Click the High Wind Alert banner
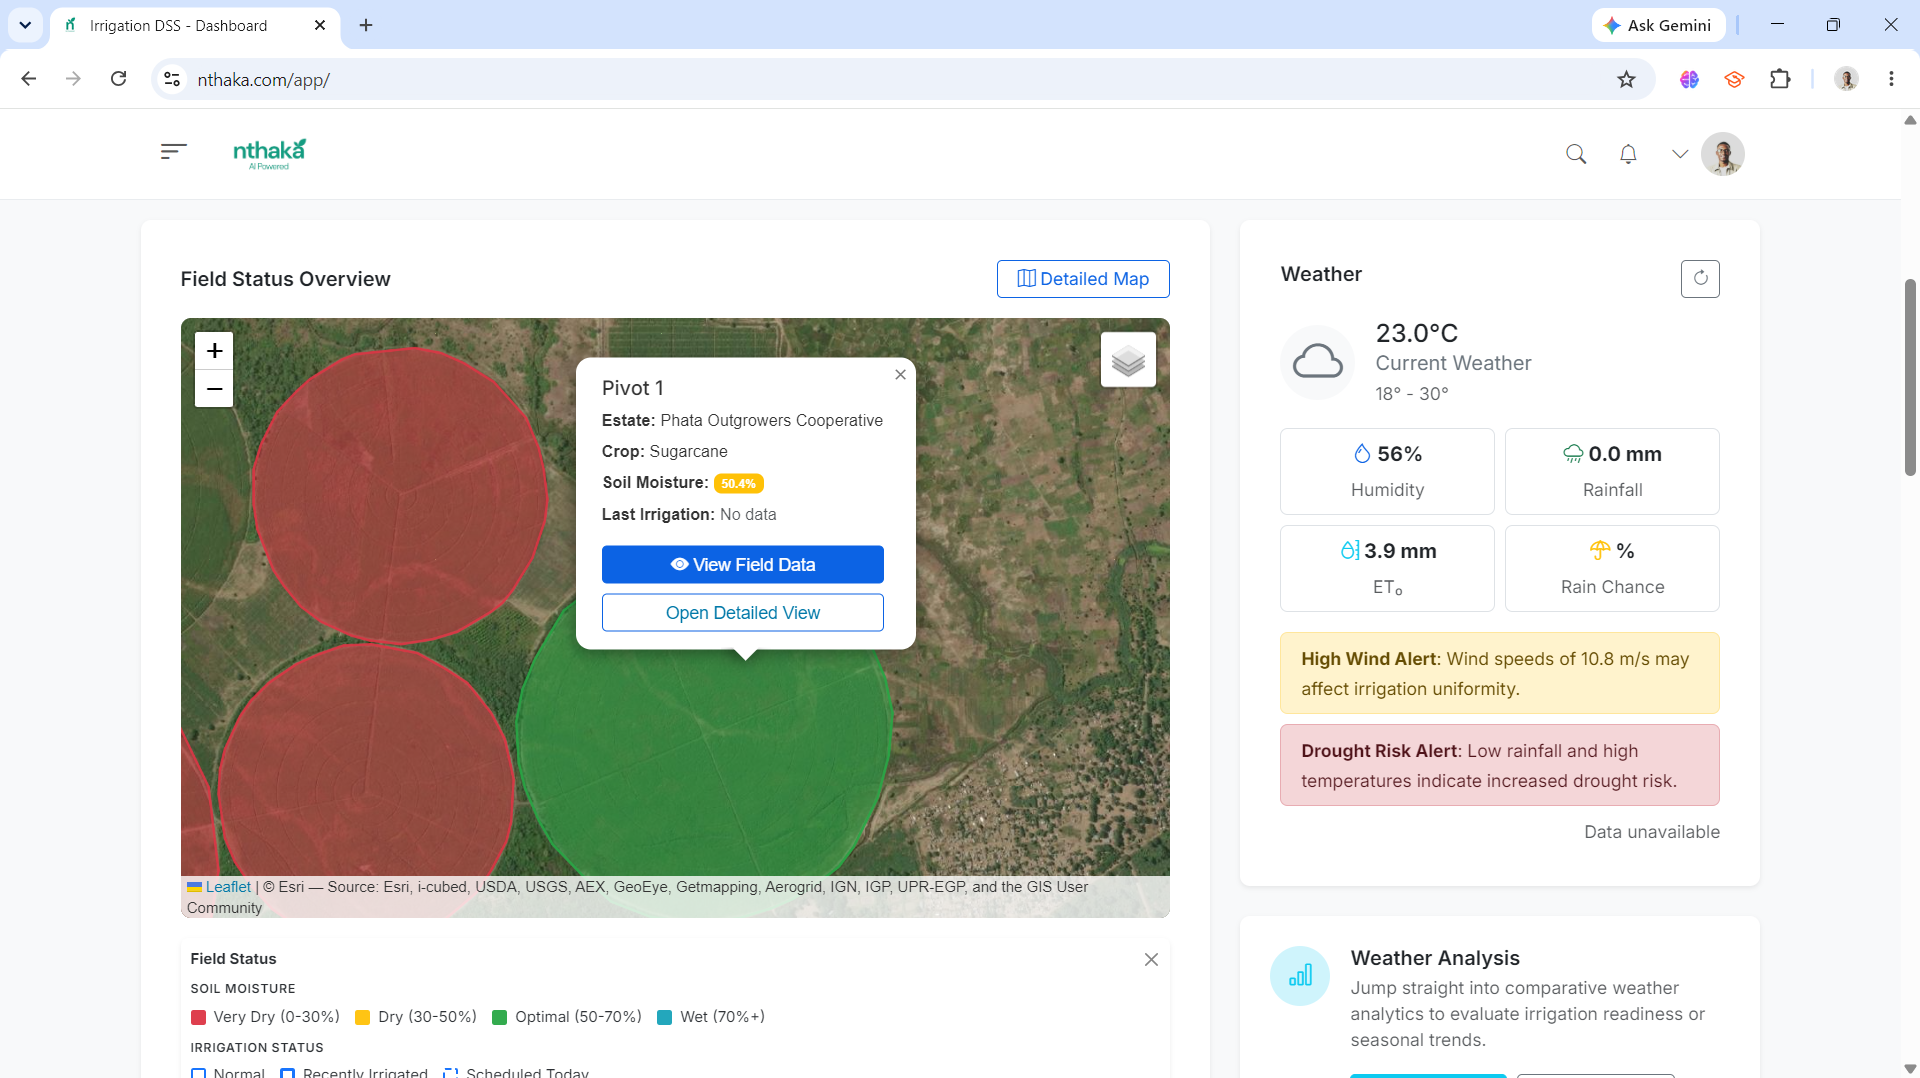Screen dimensions: 1920x1078 [1500, 673]
